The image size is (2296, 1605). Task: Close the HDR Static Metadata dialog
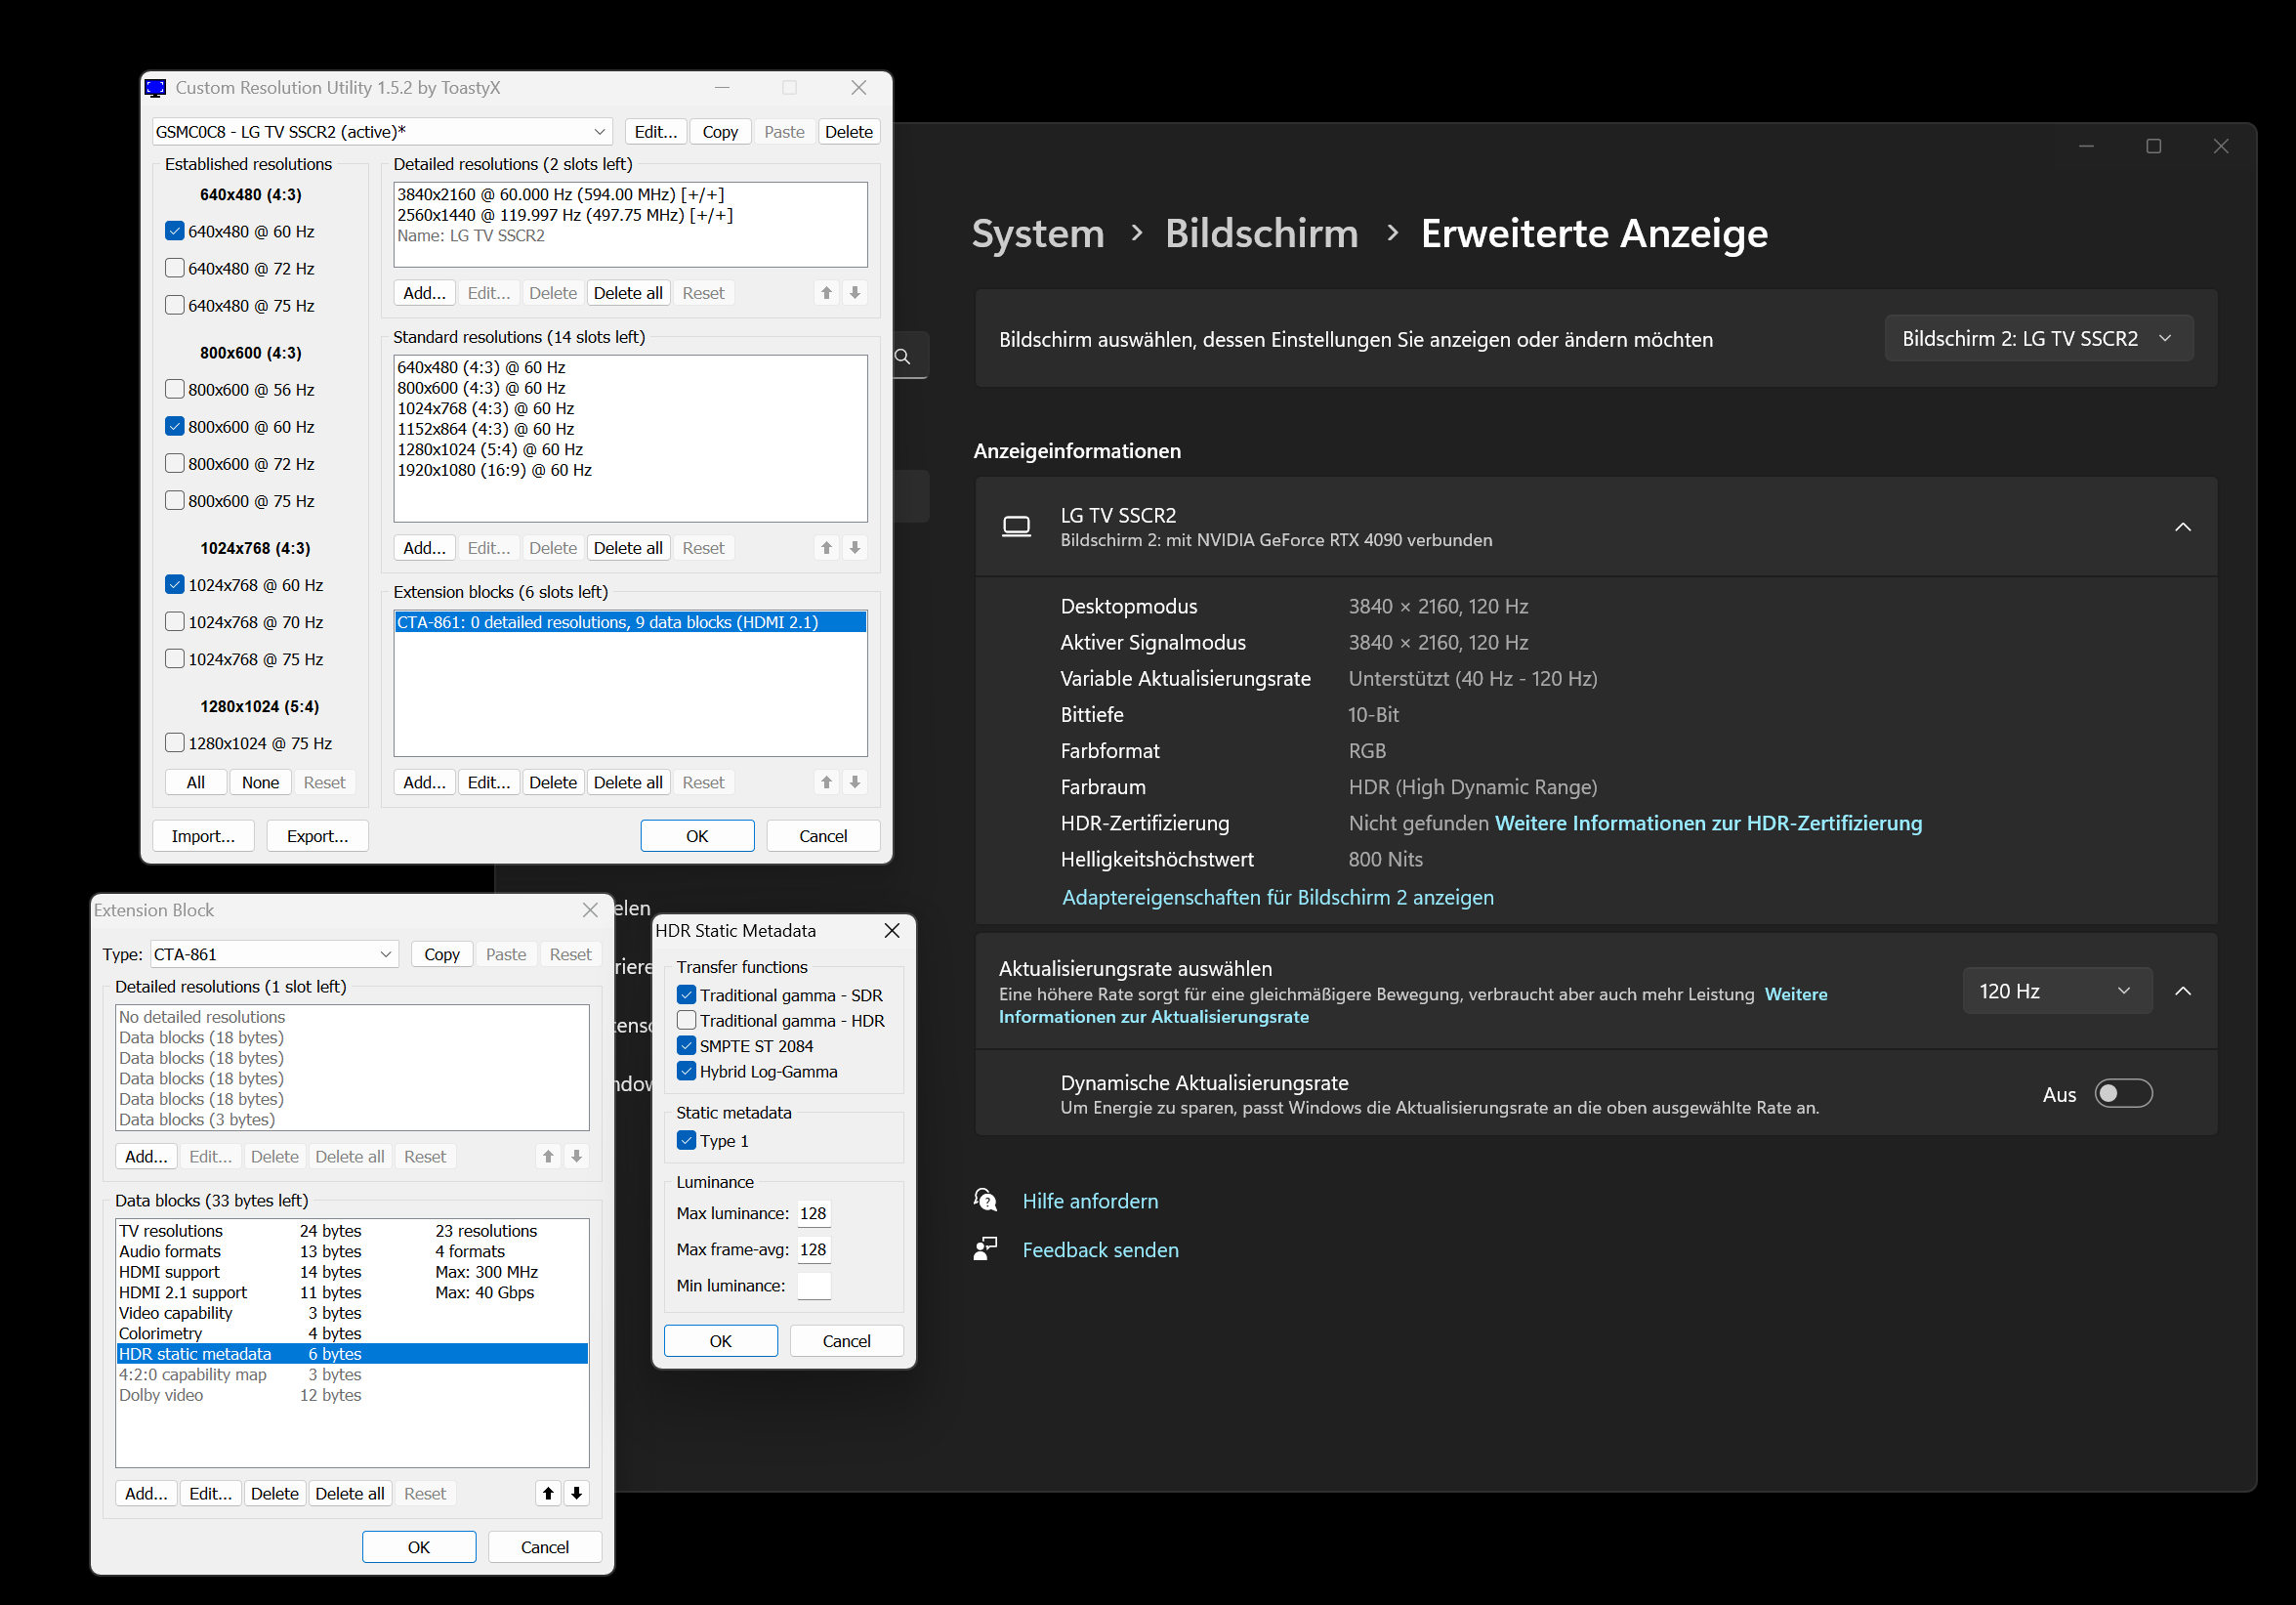[x=892, y=930]
